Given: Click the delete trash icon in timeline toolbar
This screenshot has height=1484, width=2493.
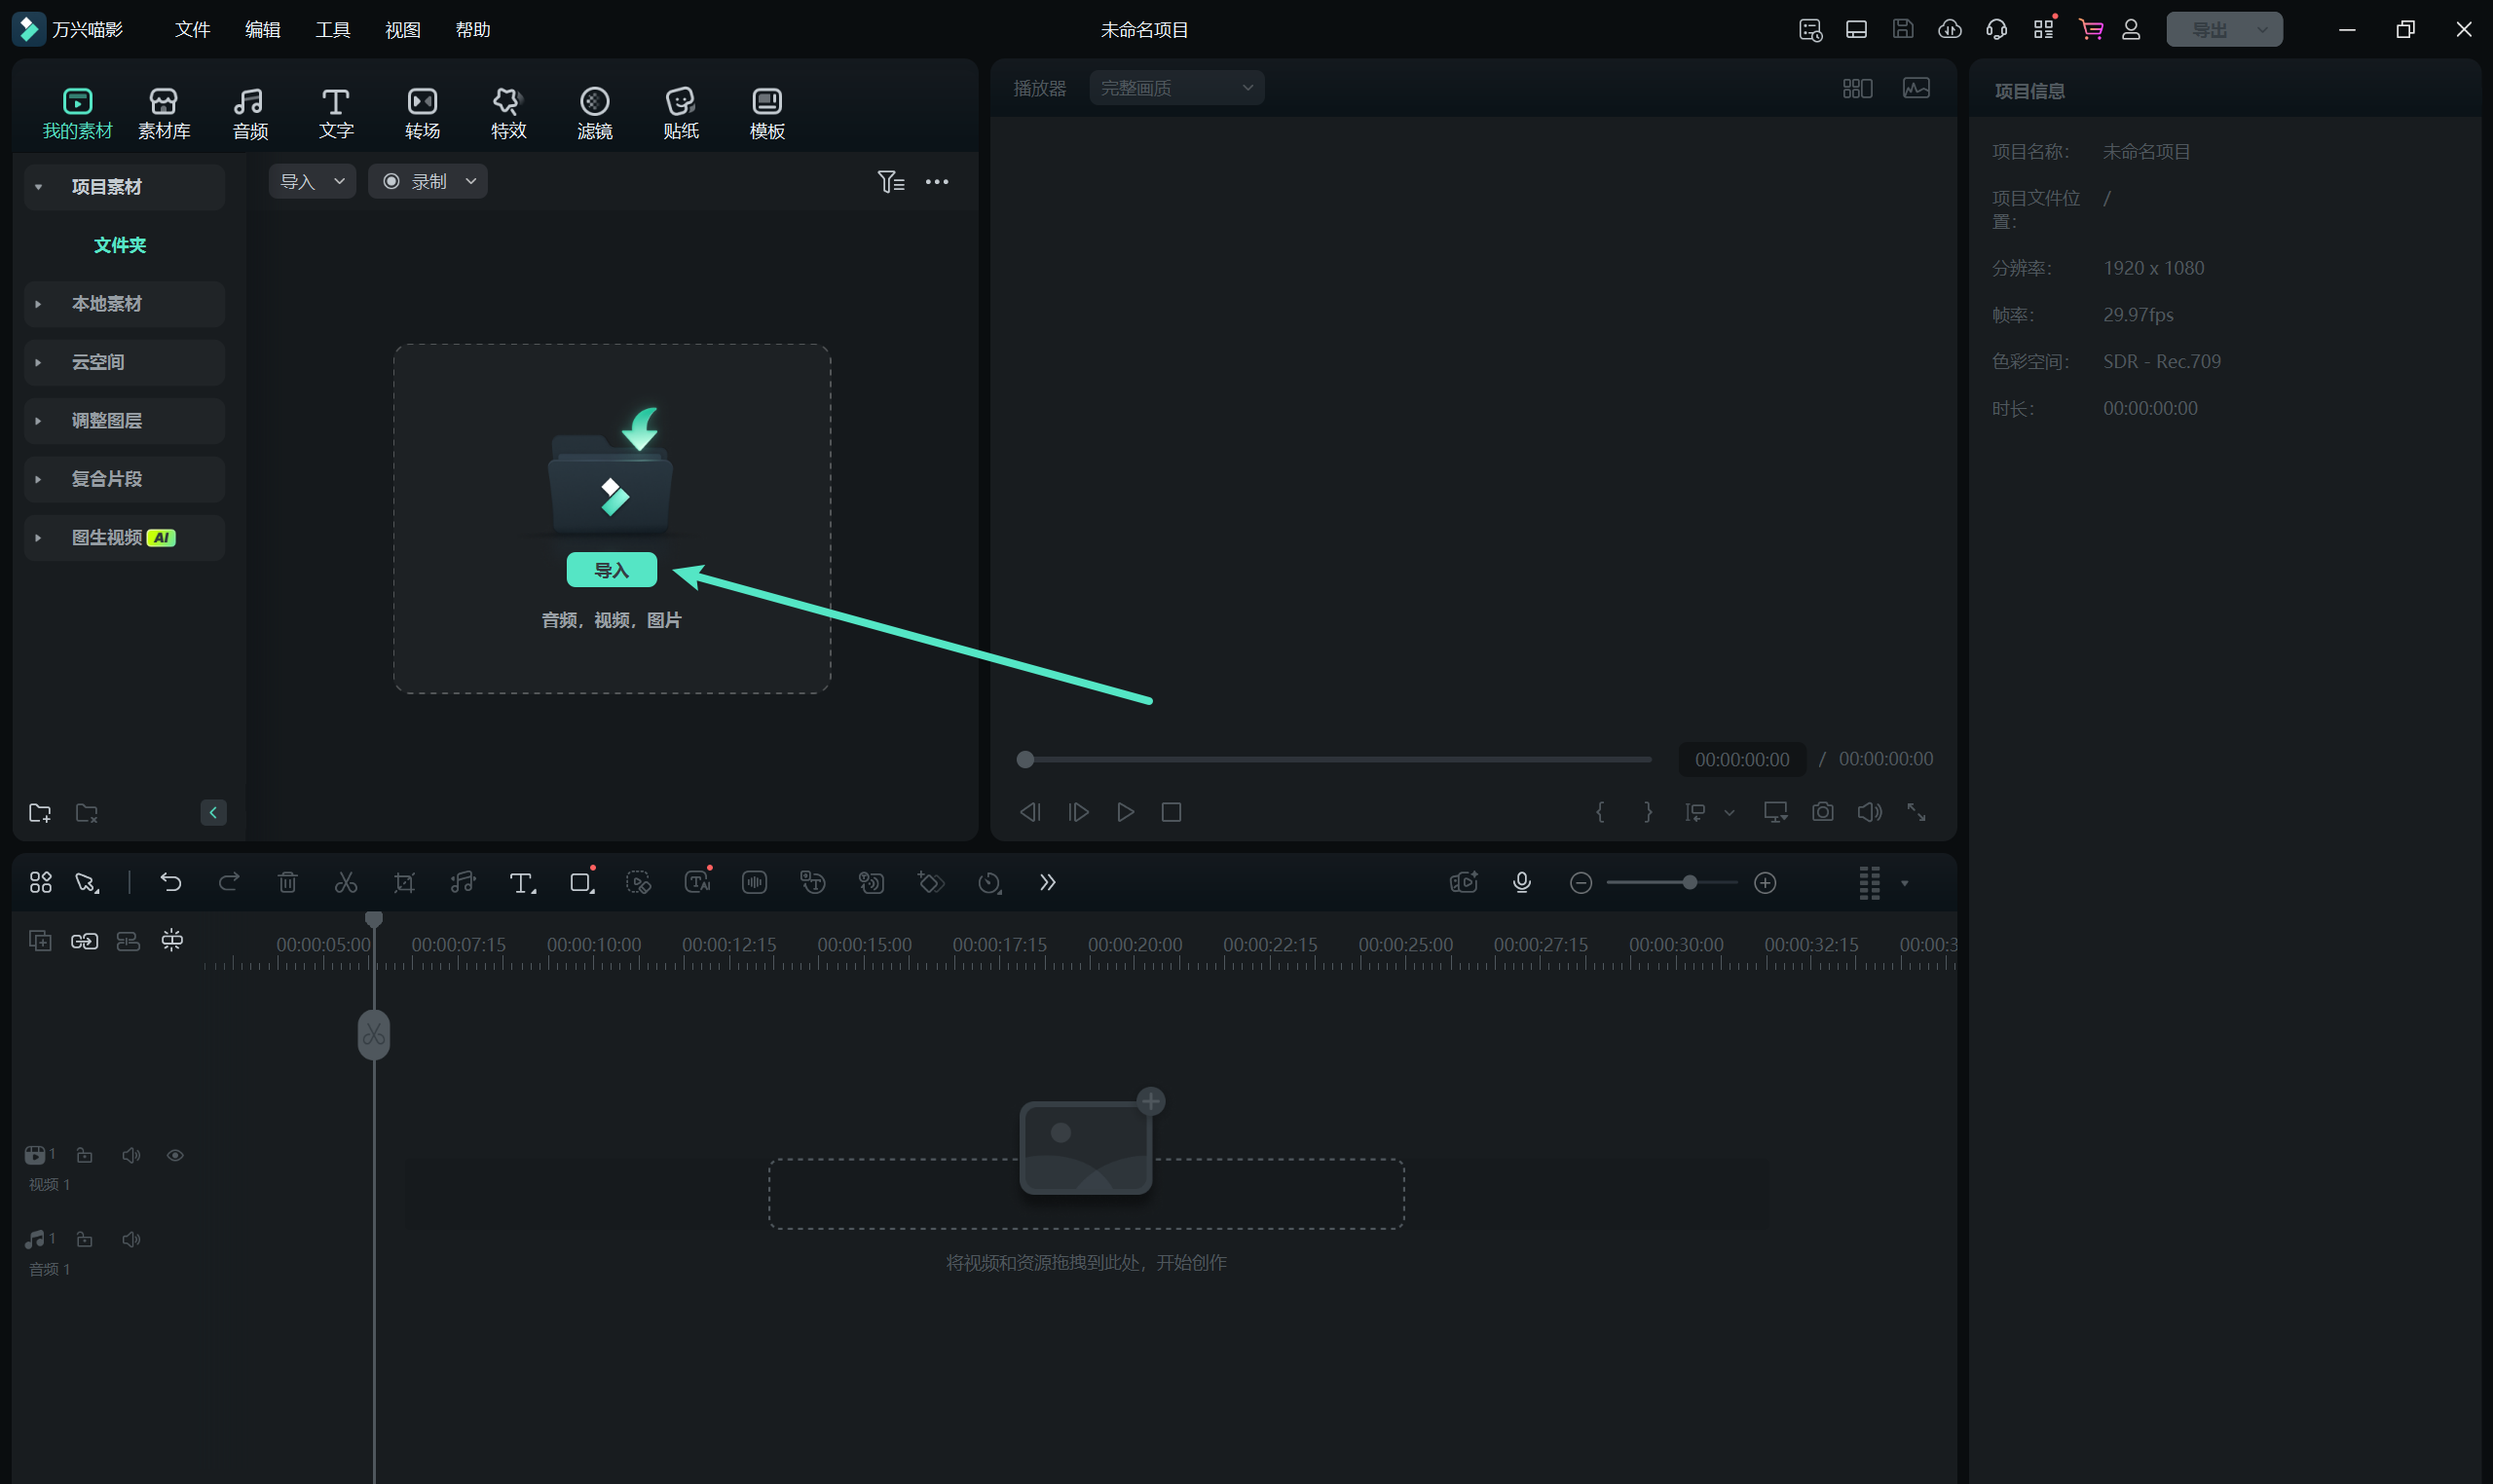Looking at the screenshot, I should (x=287, y=882).
